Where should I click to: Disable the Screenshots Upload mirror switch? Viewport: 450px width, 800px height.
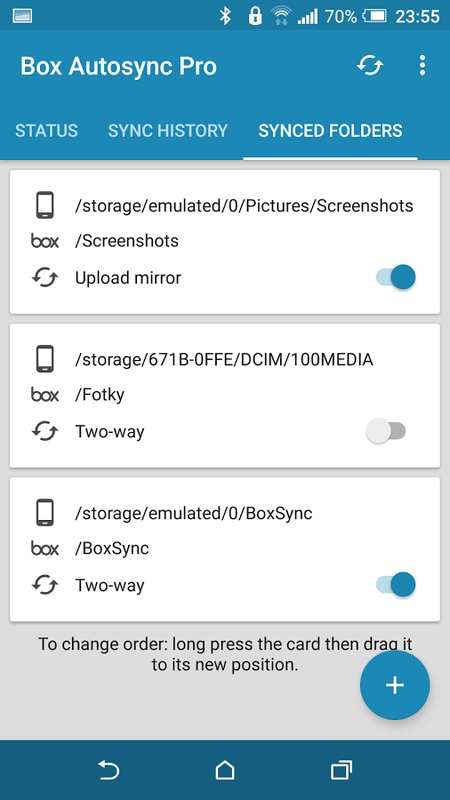pos(396,277)
